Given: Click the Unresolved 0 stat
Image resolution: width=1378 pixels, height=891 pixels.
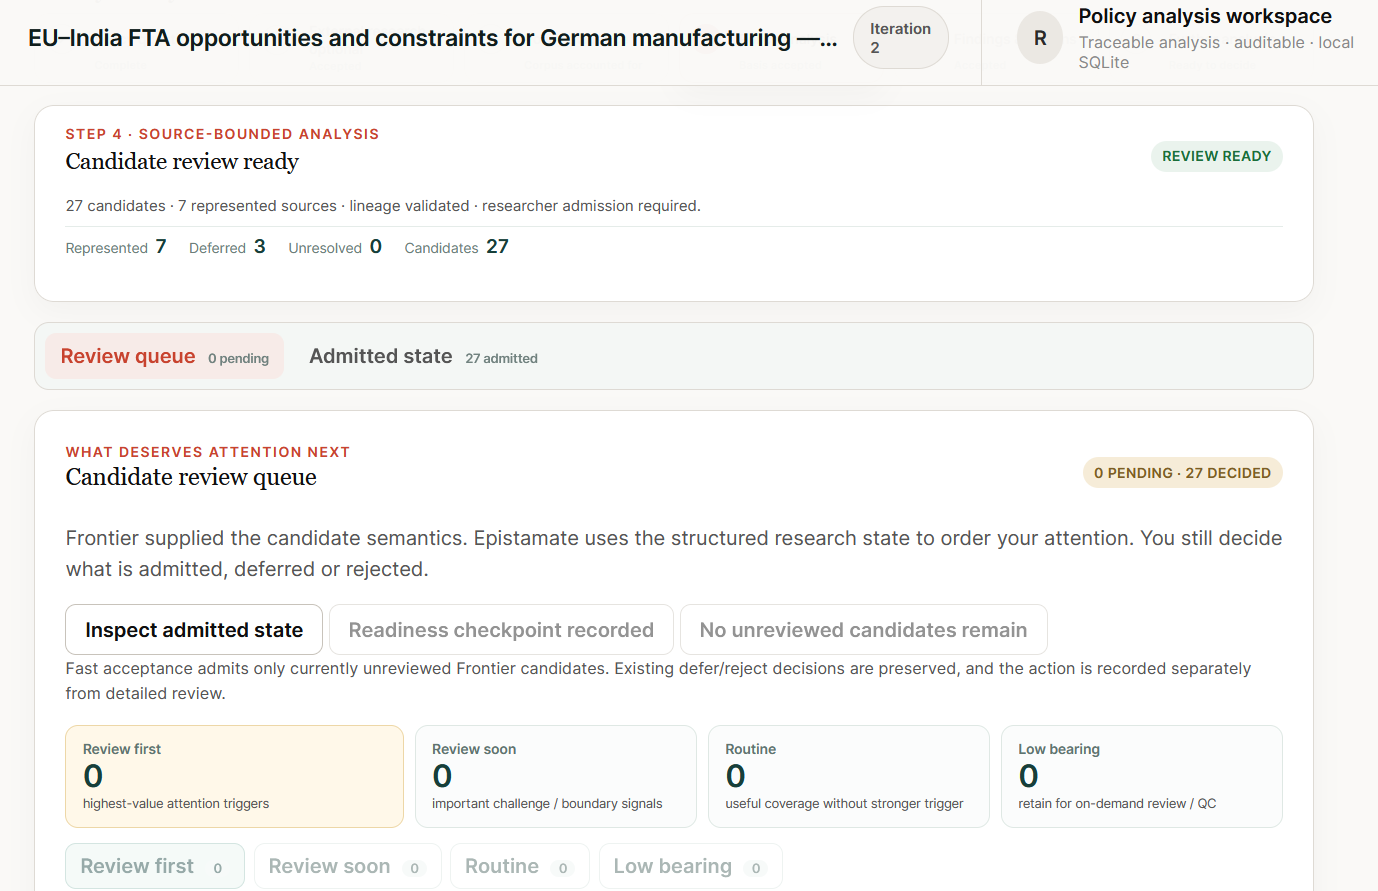Looking at the screenshot, I should pos(335,247).
